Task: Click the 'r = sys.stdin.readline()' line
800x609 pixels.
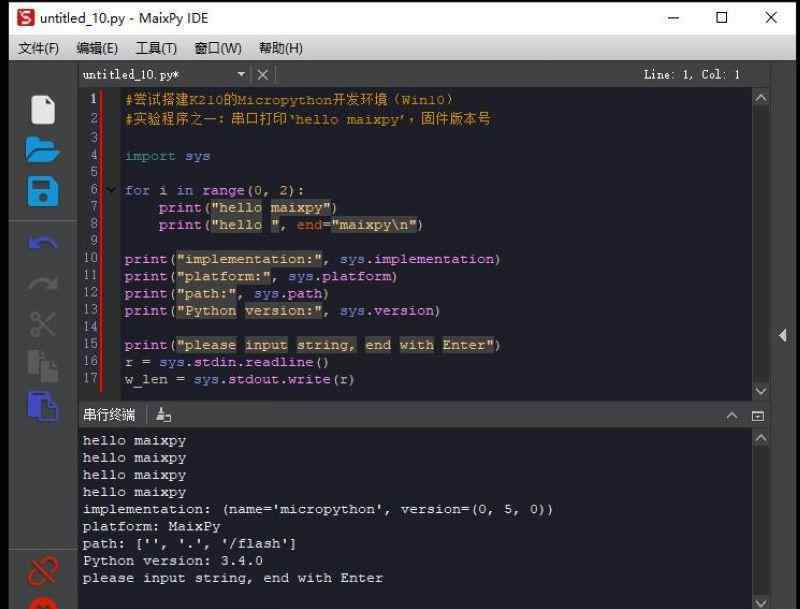Action: pyautogui.click(x=227, y=362)
